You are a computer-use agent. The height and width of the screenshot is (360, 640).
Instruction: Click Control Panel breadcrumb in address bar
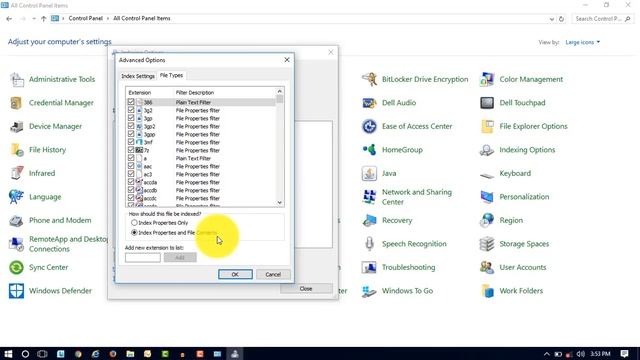tap(85, 18)
